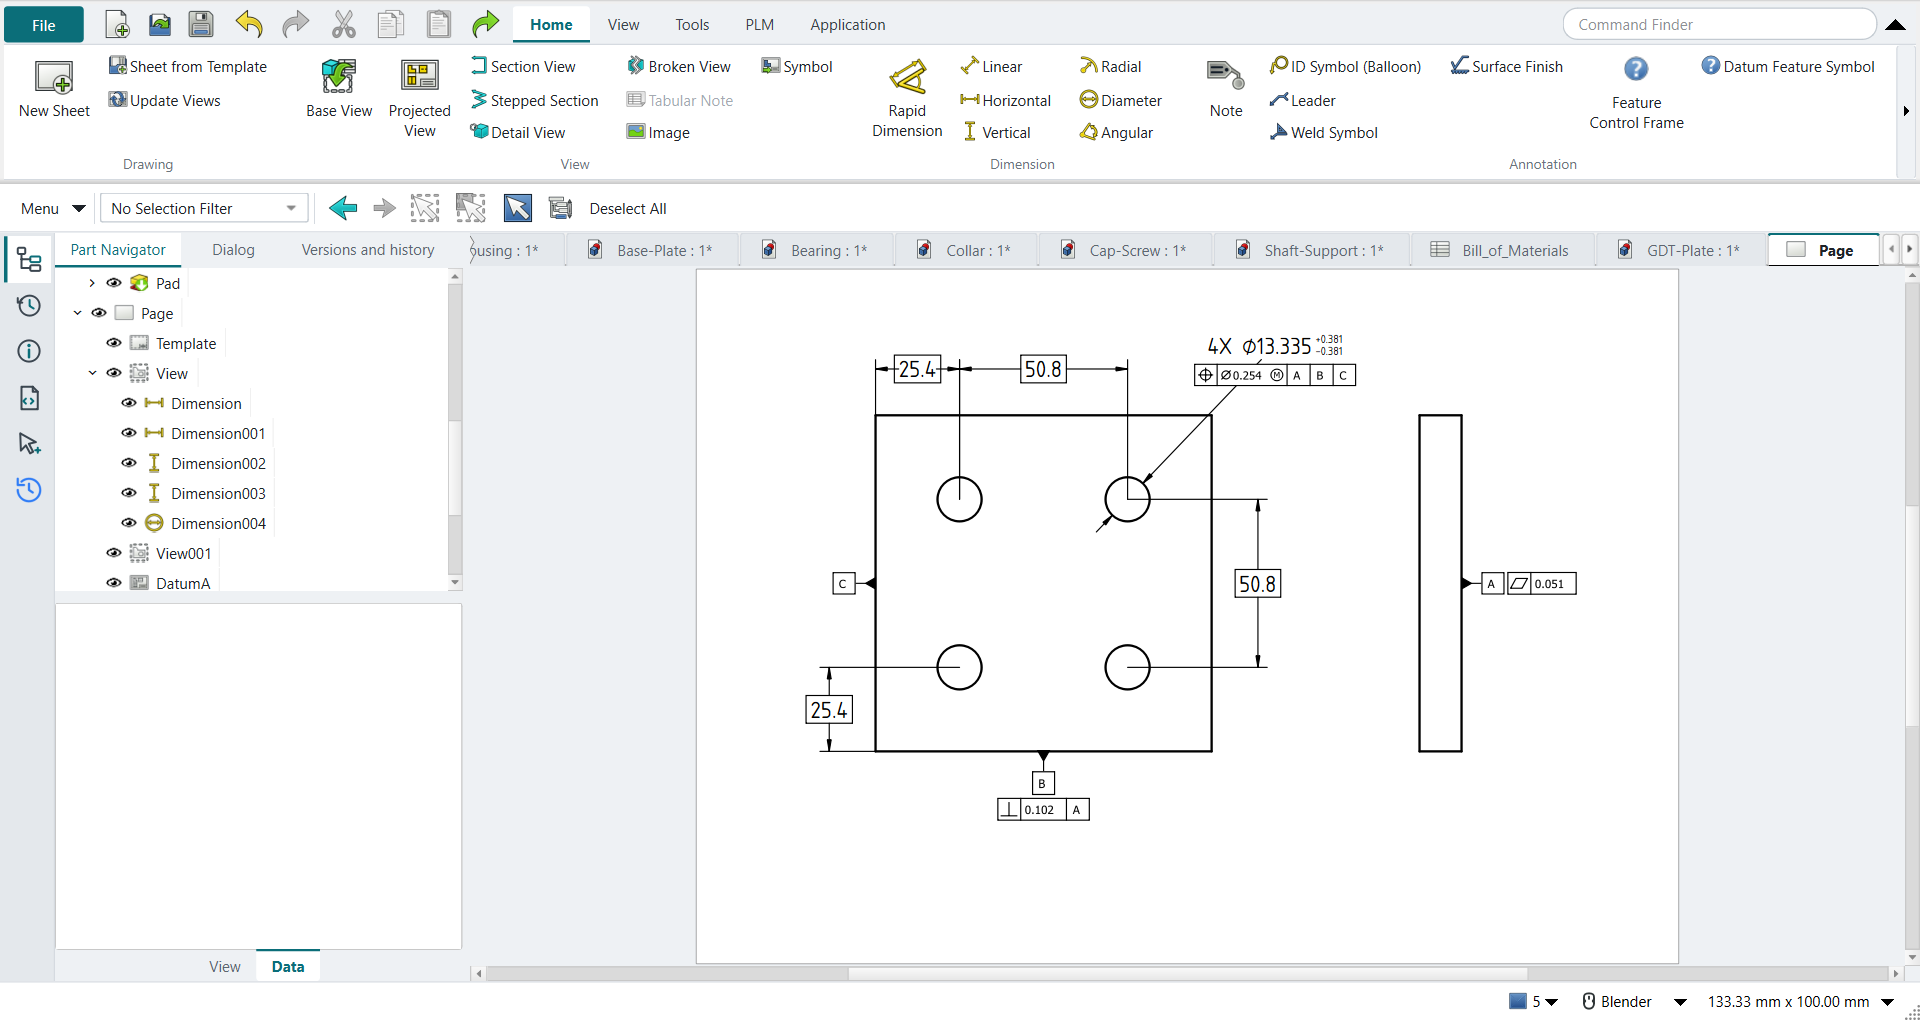Open the Versions and history tab
Image resolution: width=1920 pixels, height=1020 pixels.
coord(368,250)
